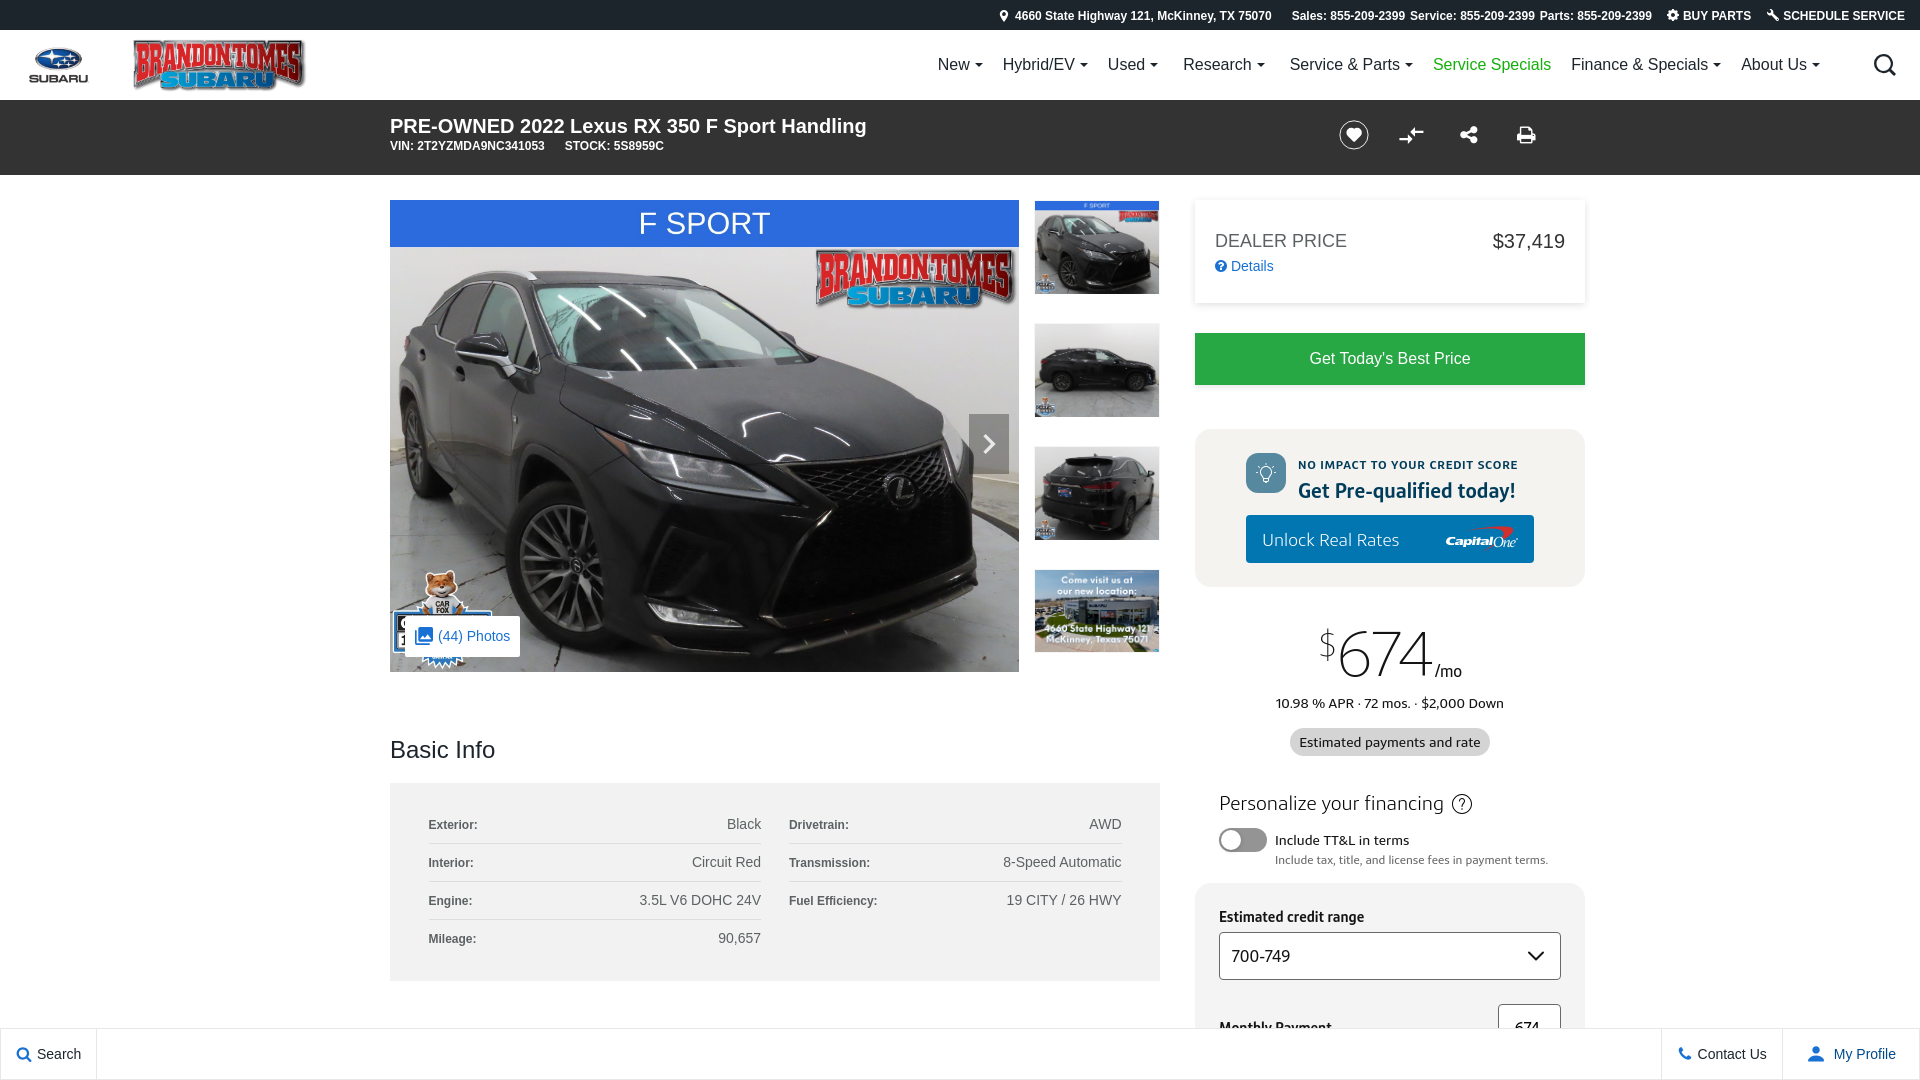The height and width of the screenshot is (1080, 1920).
Task: Click fuel efficiency 19 CITY / 26 HWY
Action: point(1064,900)
